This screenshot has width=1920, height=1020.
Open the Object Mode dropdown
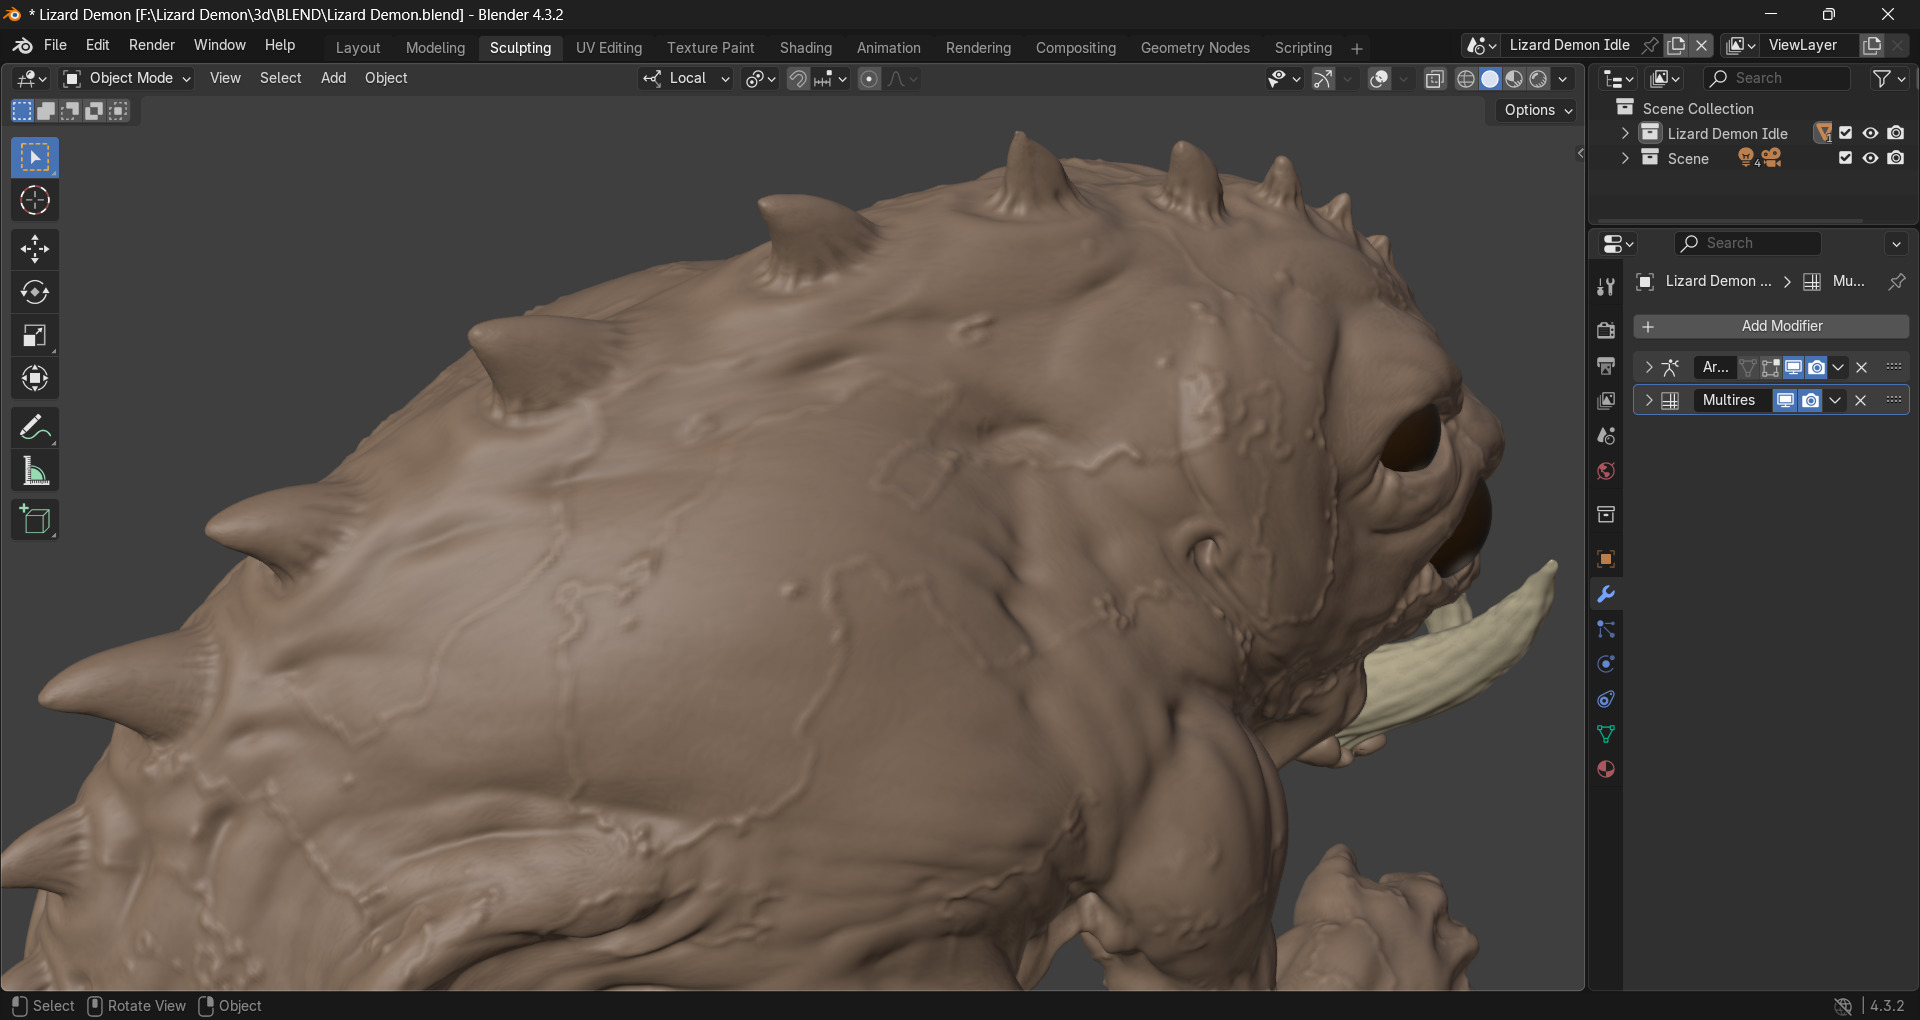127,78
